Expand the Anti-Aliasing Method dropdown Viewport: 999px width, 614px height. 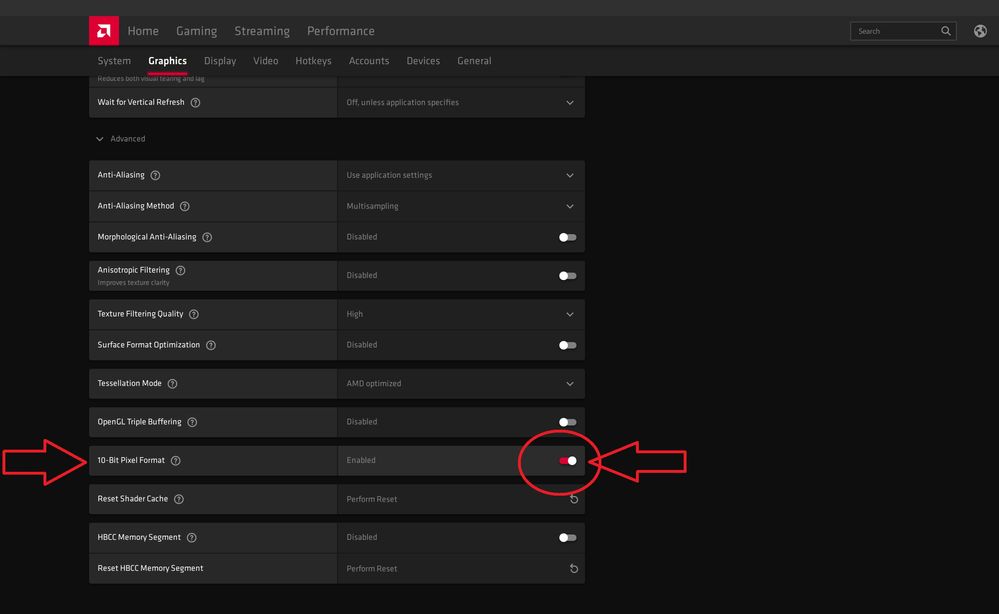(461, 206)
